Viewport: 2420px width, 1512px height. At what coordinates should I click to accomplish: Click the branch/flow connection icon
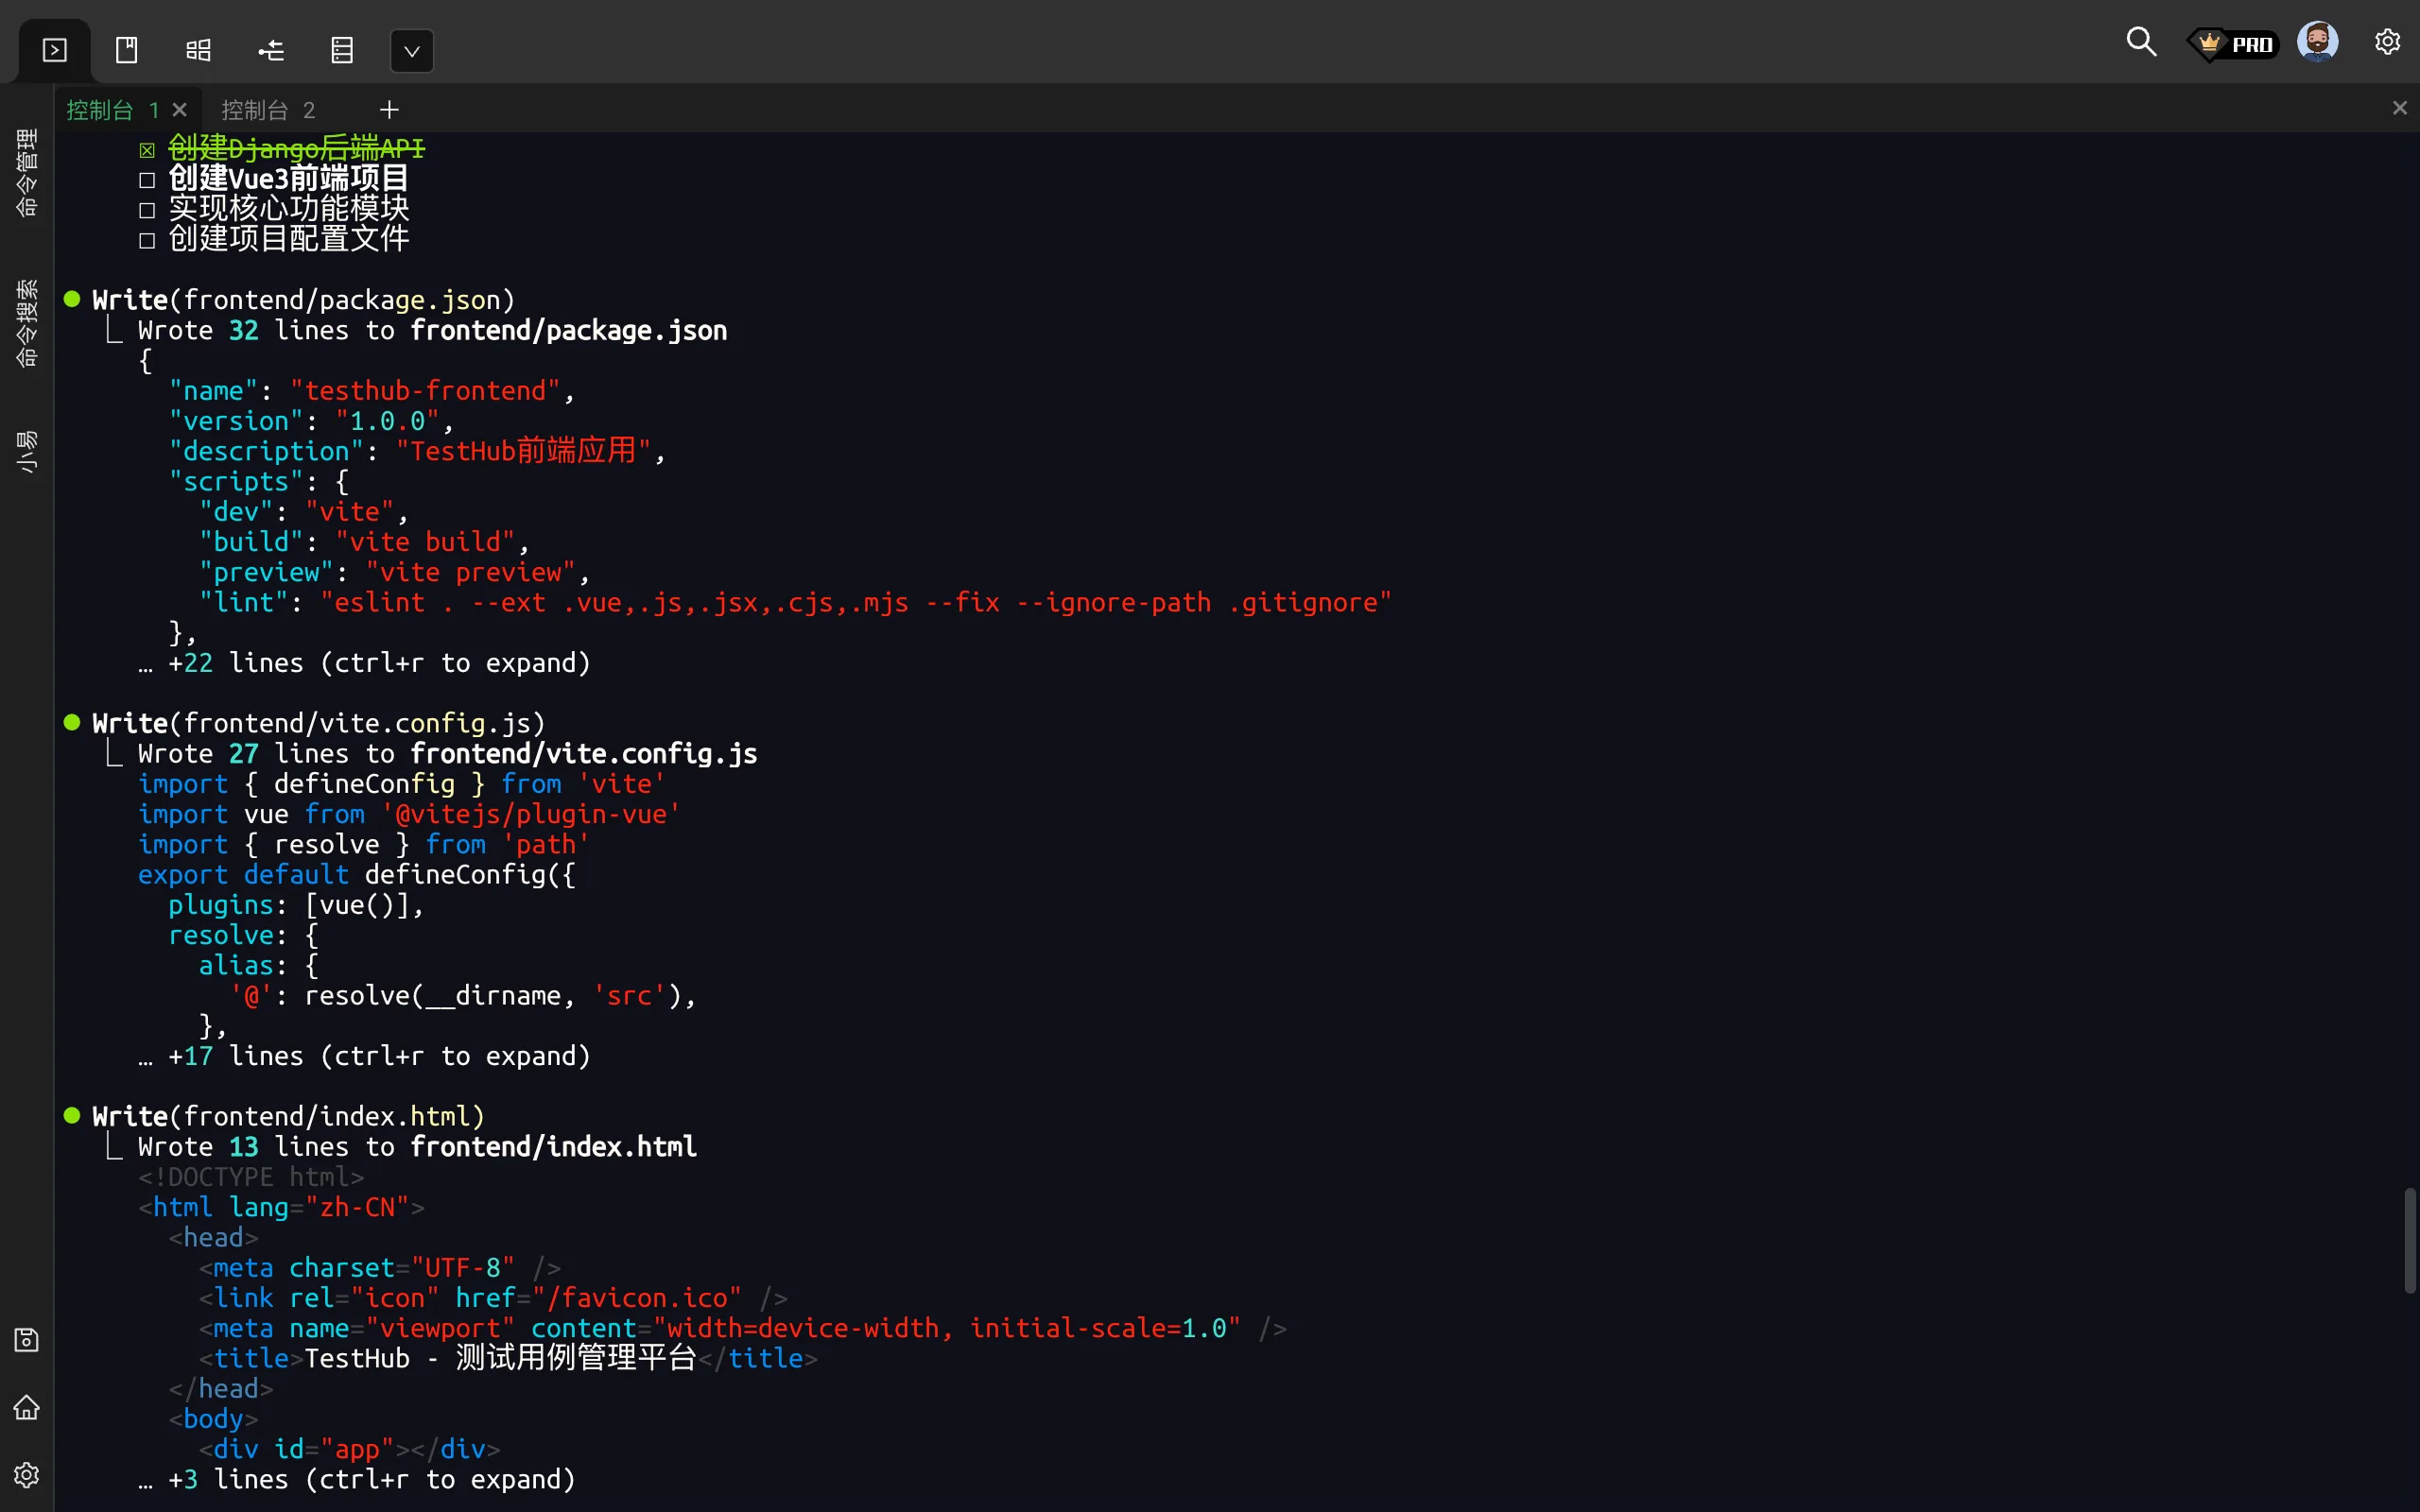(x=271, y=50)
